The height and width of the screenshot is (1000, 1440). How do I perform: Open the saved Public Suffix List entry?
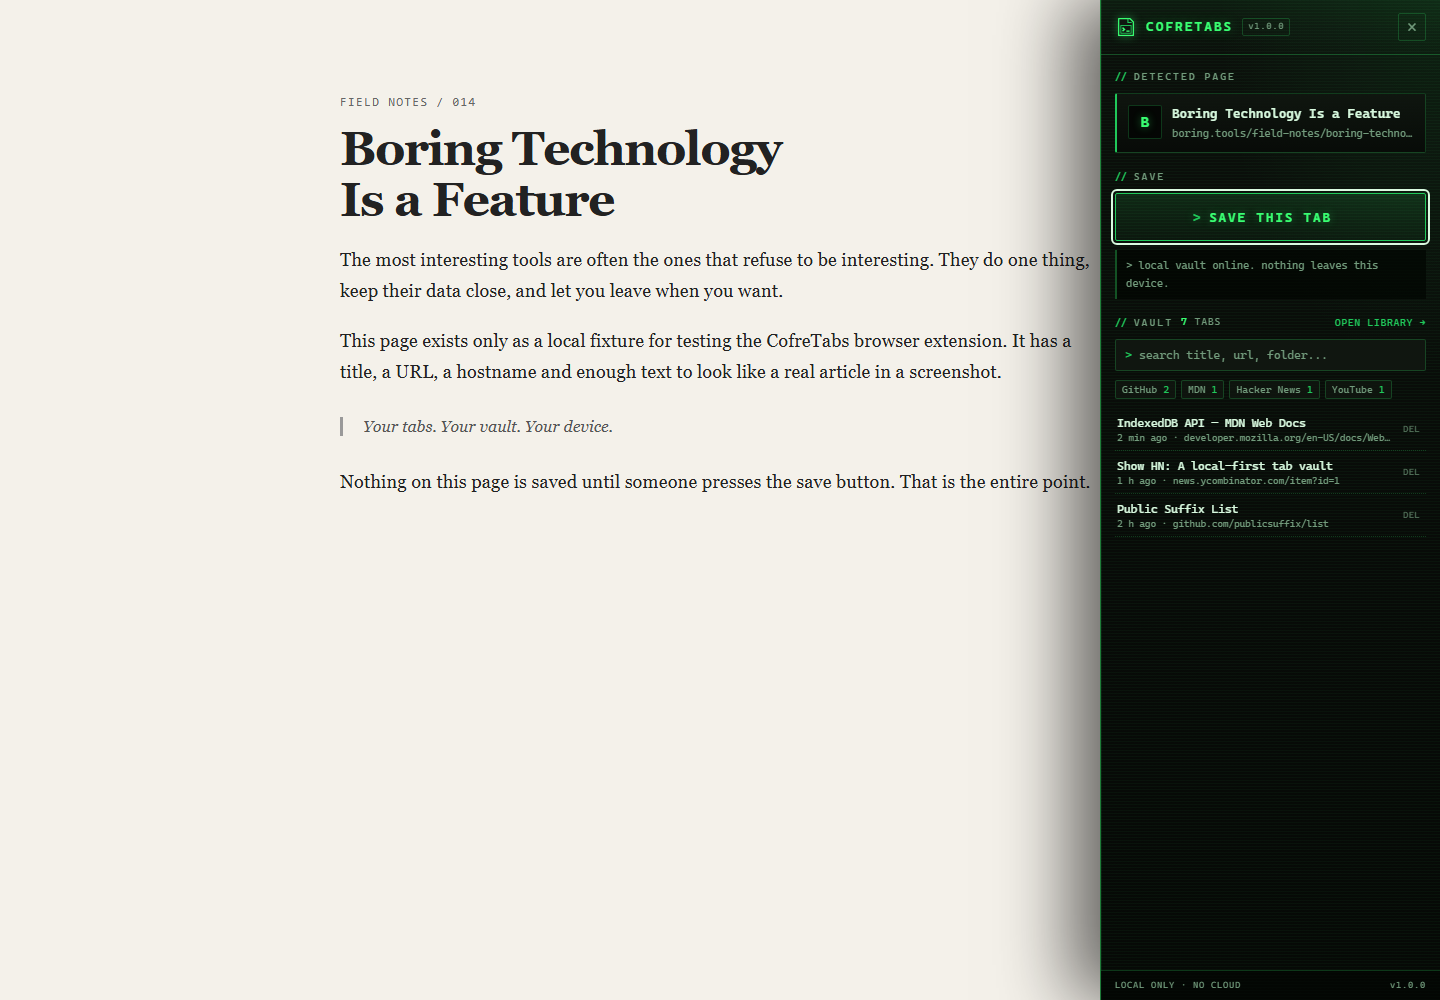[1254, 516]
